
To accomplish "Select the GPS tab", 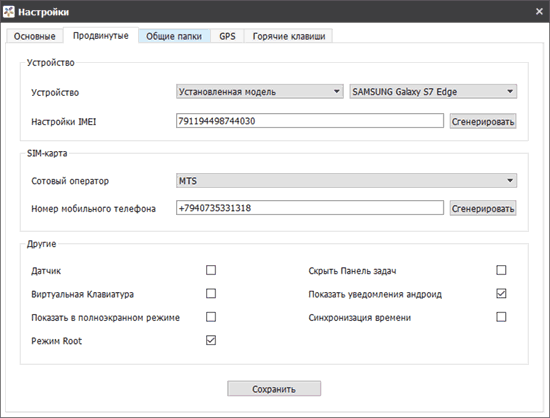I will 227,36.
